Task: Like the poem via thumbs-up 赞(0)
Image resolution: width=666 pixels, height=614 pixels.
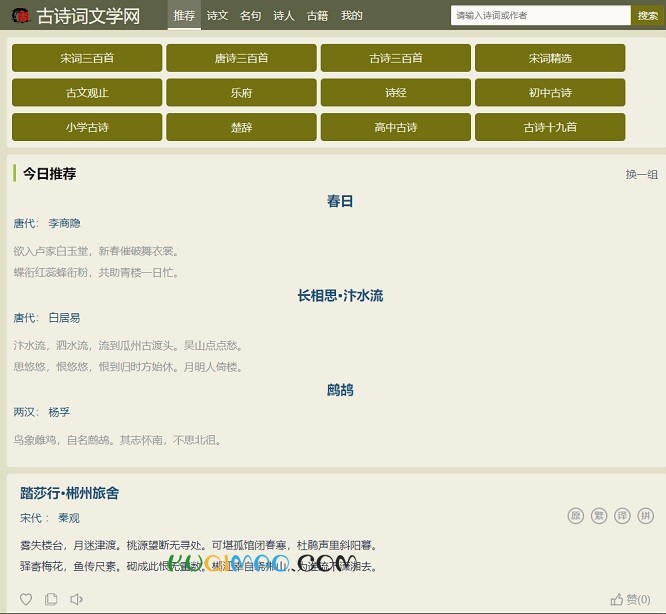Action: [630, 600]
